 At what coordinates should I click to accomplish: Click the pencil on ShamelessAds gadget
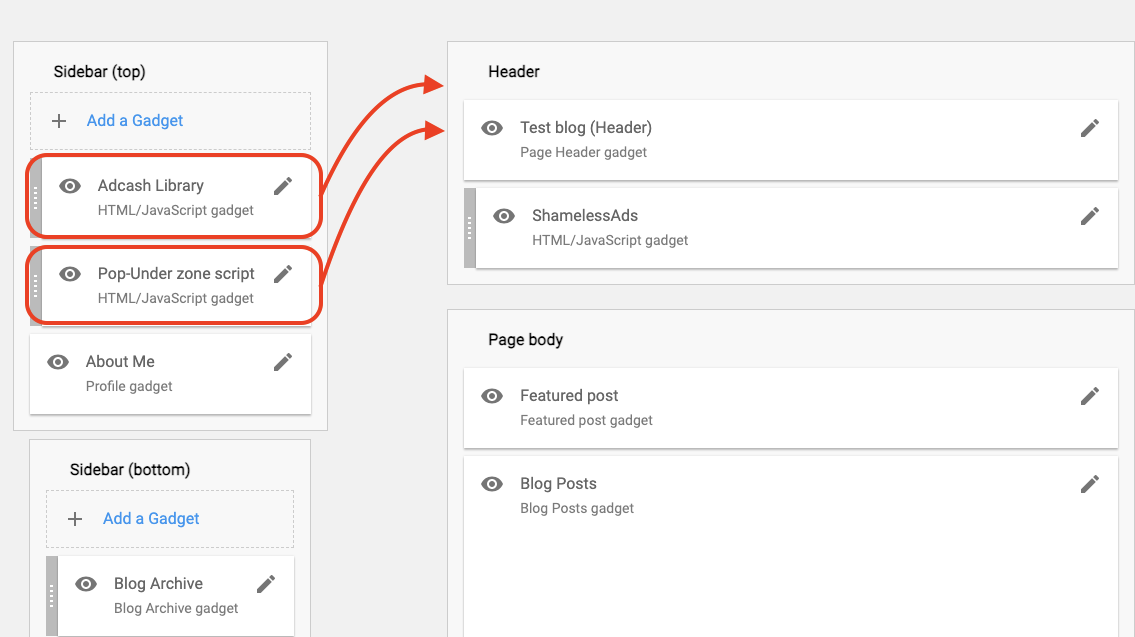pyautogui.click(x=1089, y=216)
